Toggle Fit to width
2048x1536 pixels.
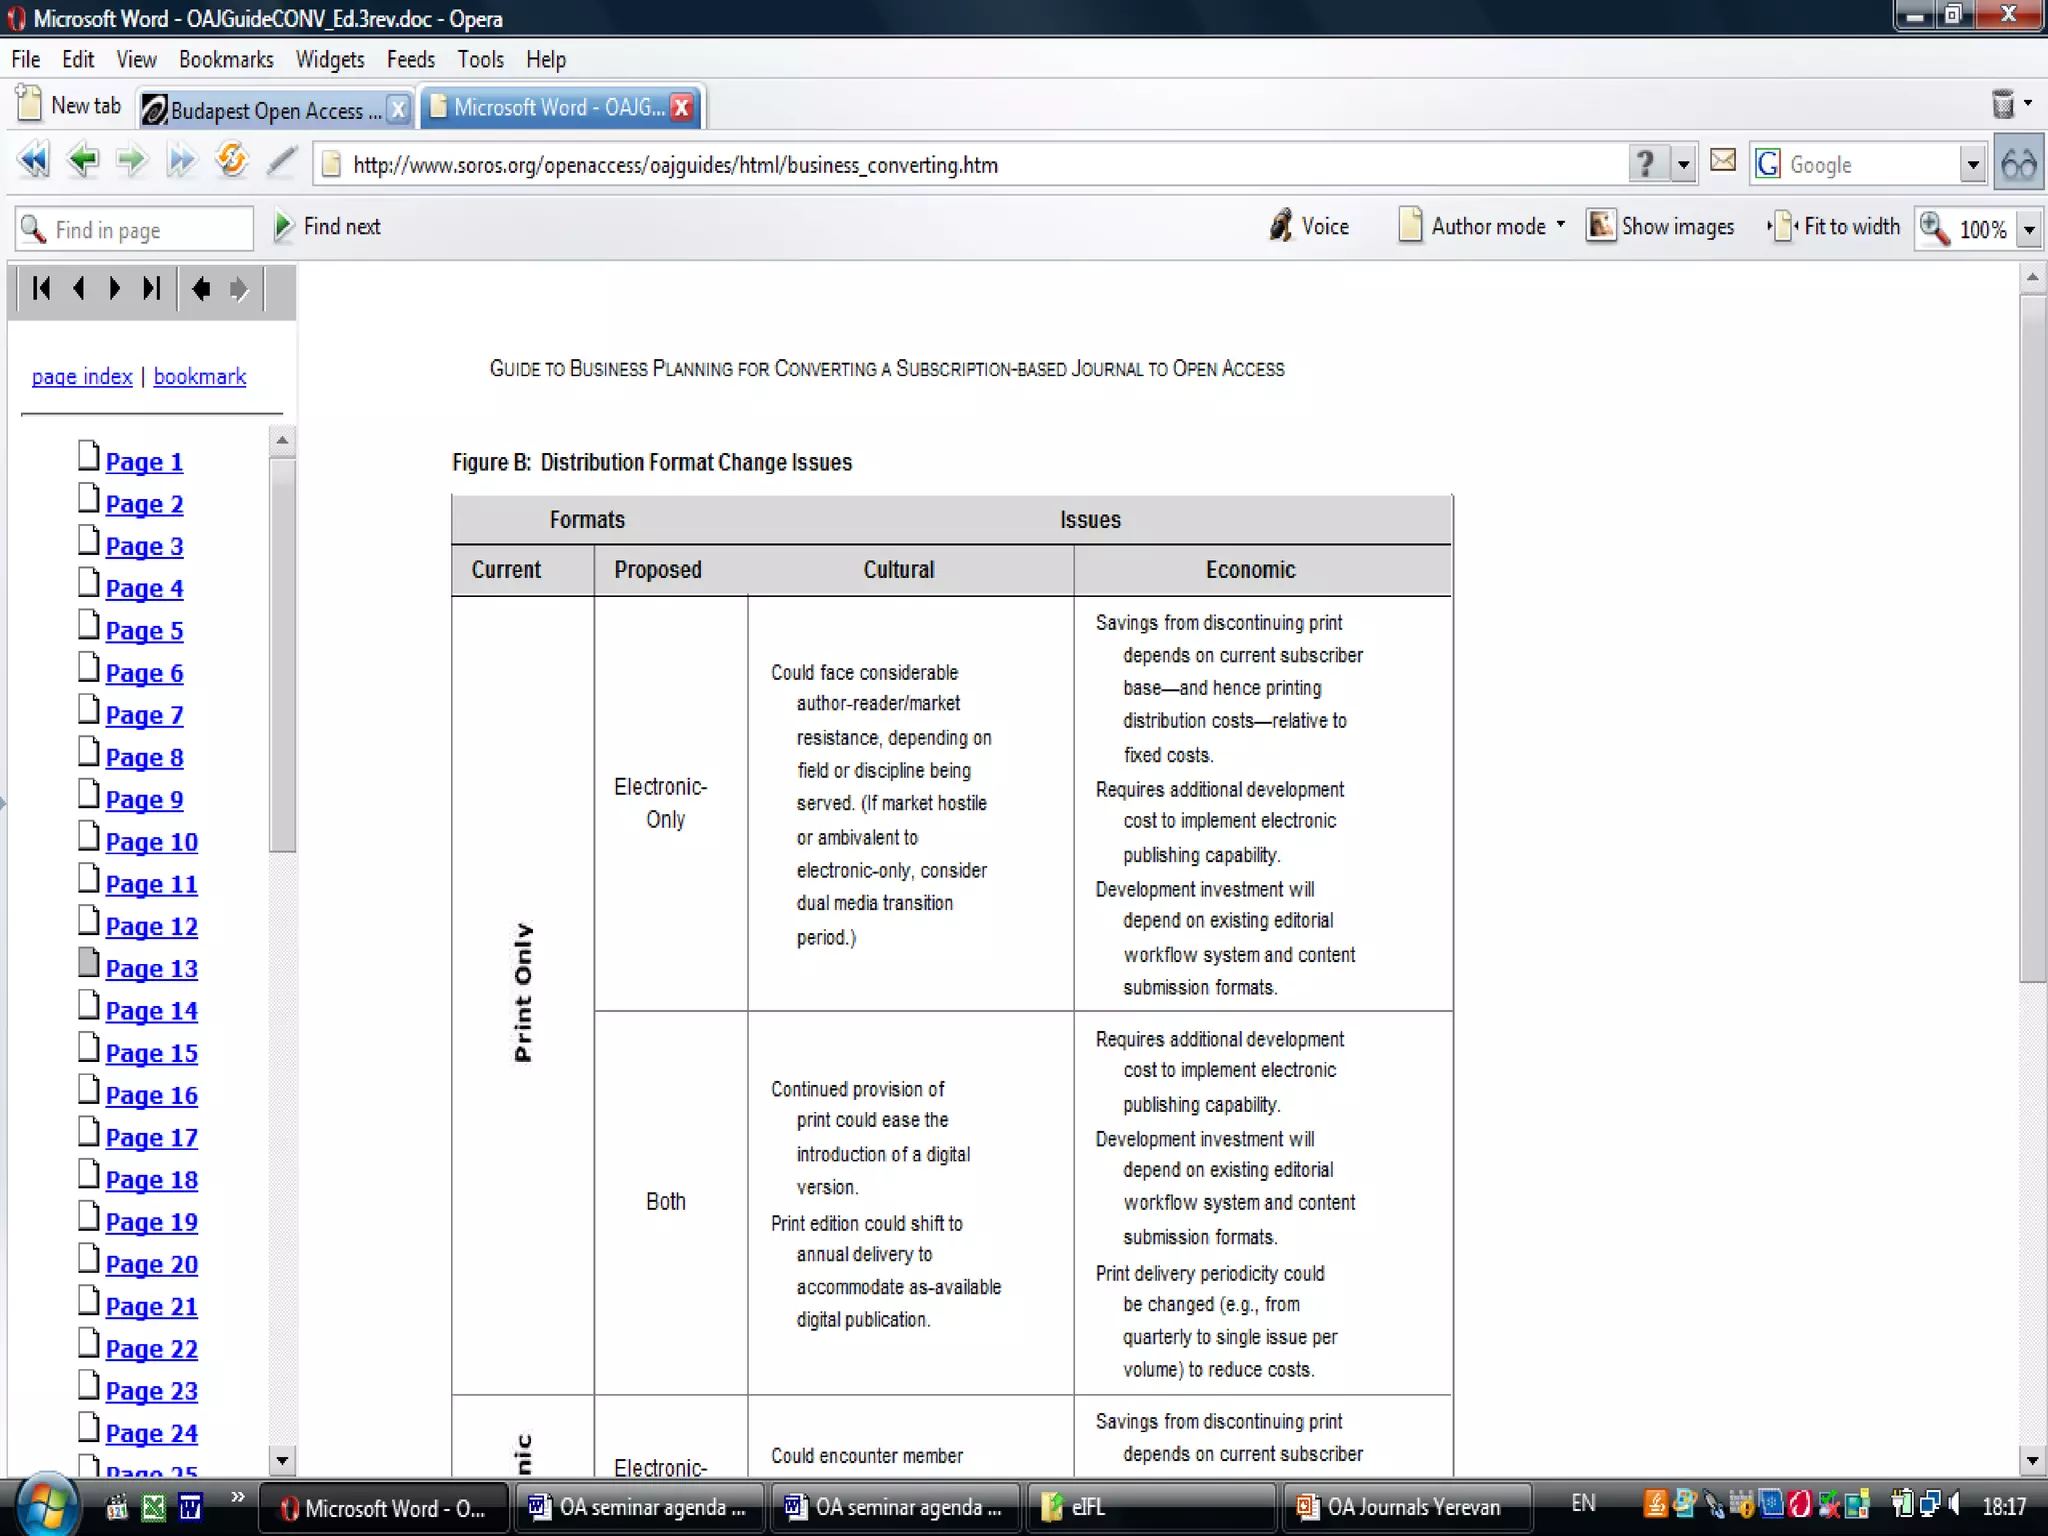pyautogui.click(x=1835, y=227)
